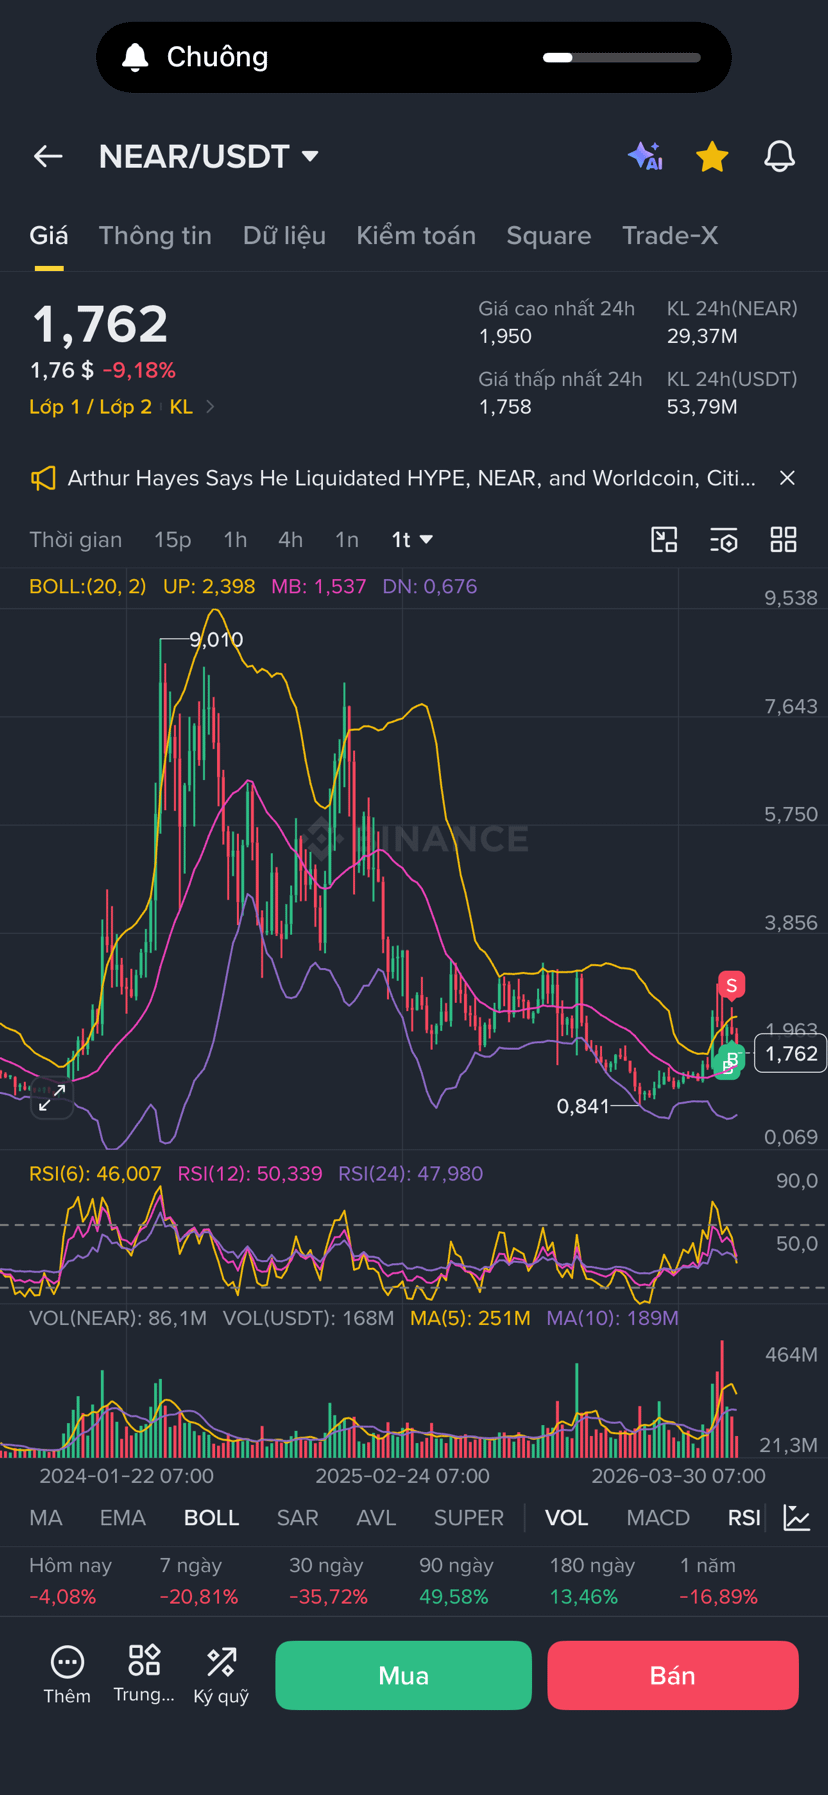Select the 1h interval
828x1795 pixels.
pyautogui.click(x=235, y=540)
